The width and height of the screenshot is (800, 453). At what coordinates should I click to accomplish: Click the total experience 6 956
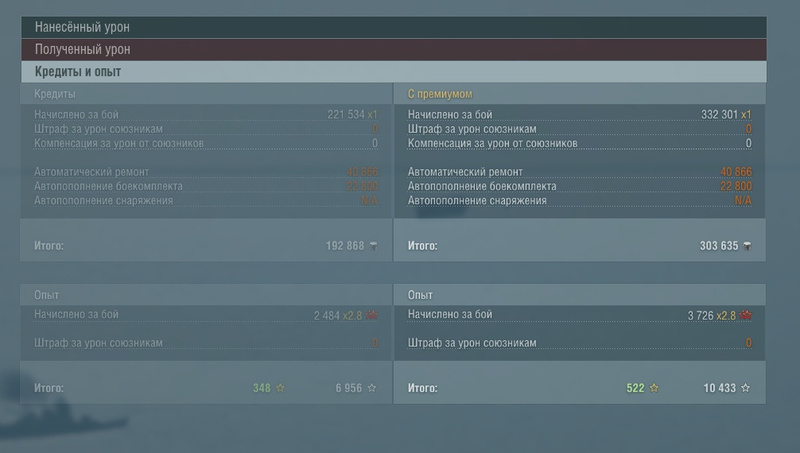[x=348, y=388]
